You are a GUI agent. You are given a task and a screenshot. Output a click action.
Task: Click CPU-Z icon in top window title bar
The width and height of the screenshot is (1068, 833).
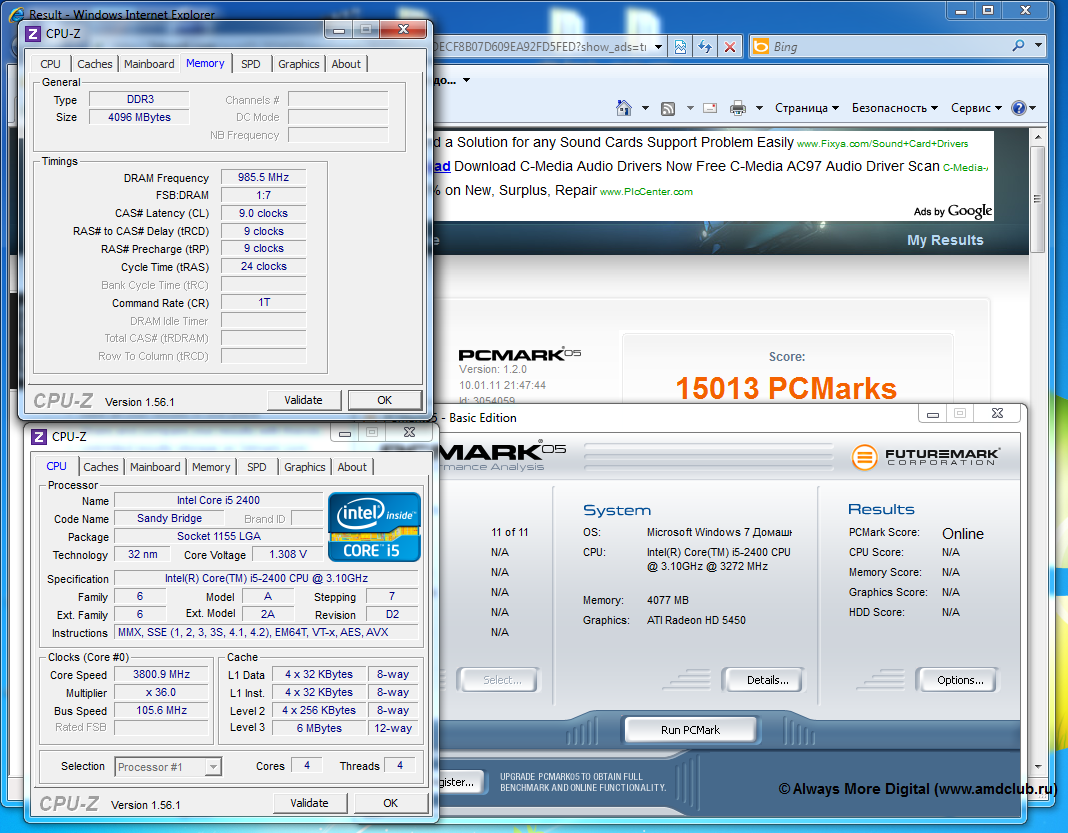33,33
